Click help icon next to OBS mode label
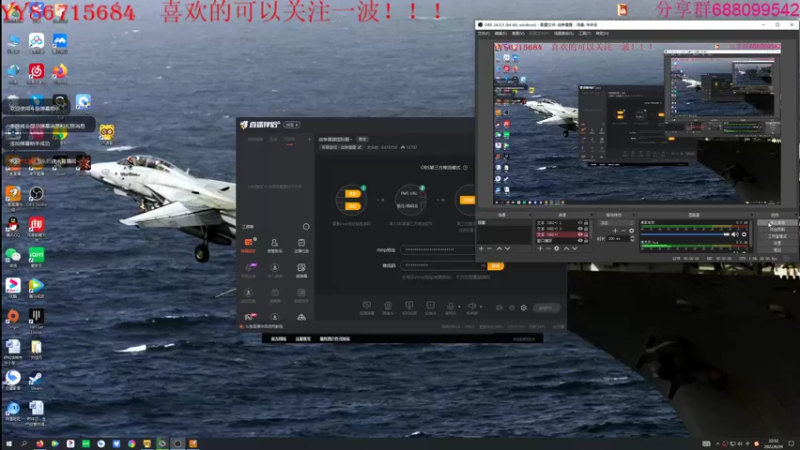This screenshot has width=800, height=450. pyautogui.click(x=465, y=167)
